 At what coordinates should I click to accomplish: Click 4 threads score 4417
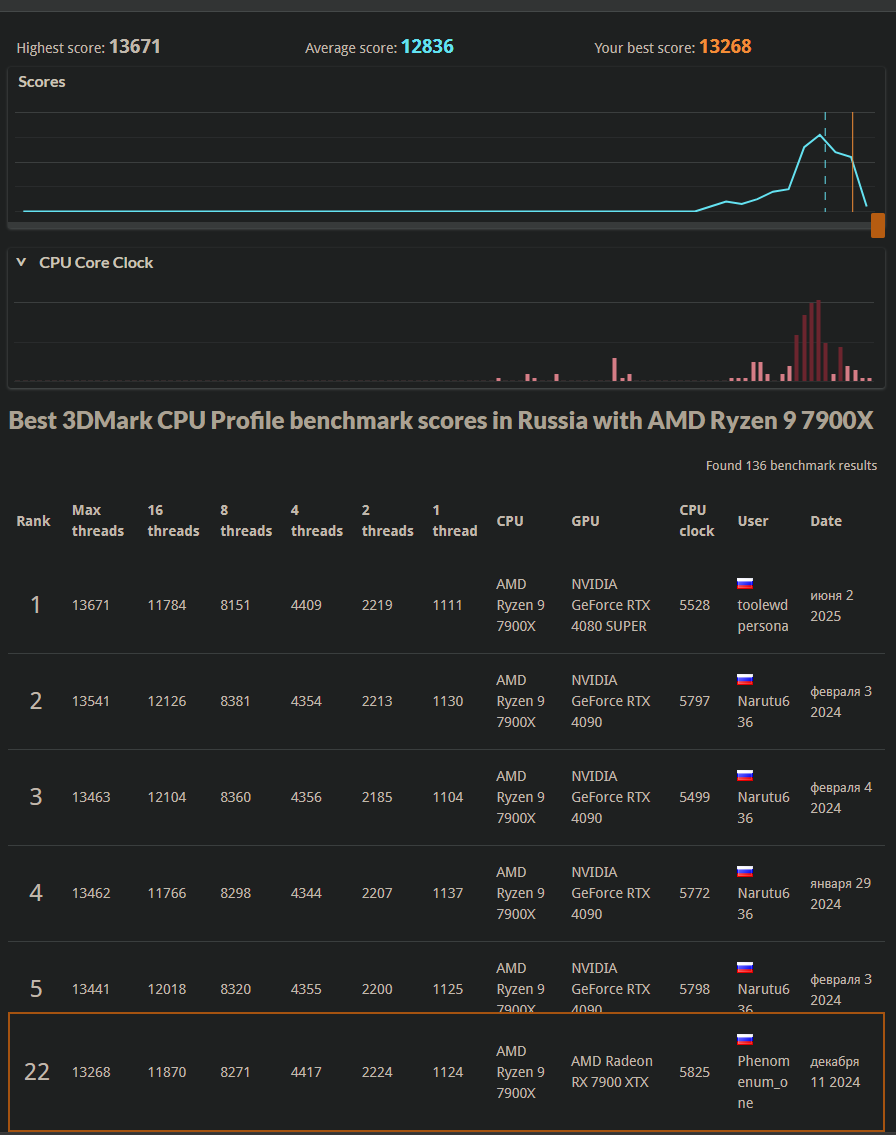point(306,1072)
